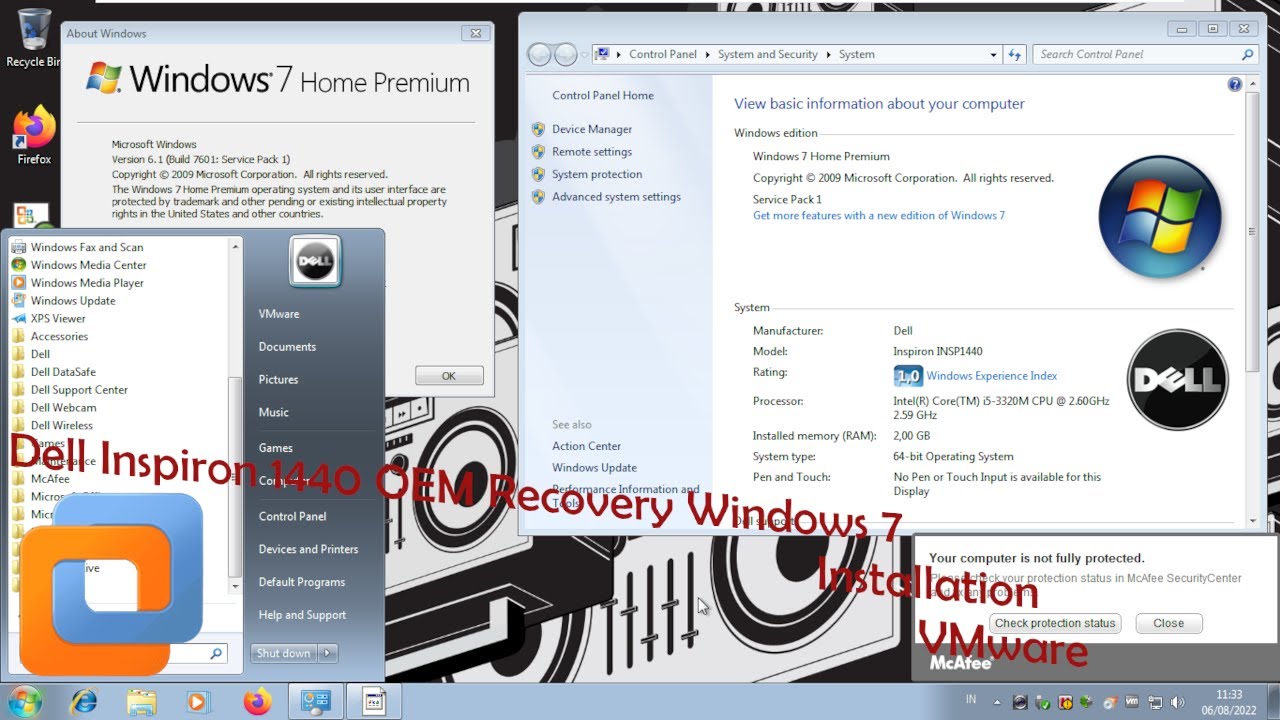Click the volume speaker tray icon
Screen dimensions: 1280x720
click(1177, 702)
